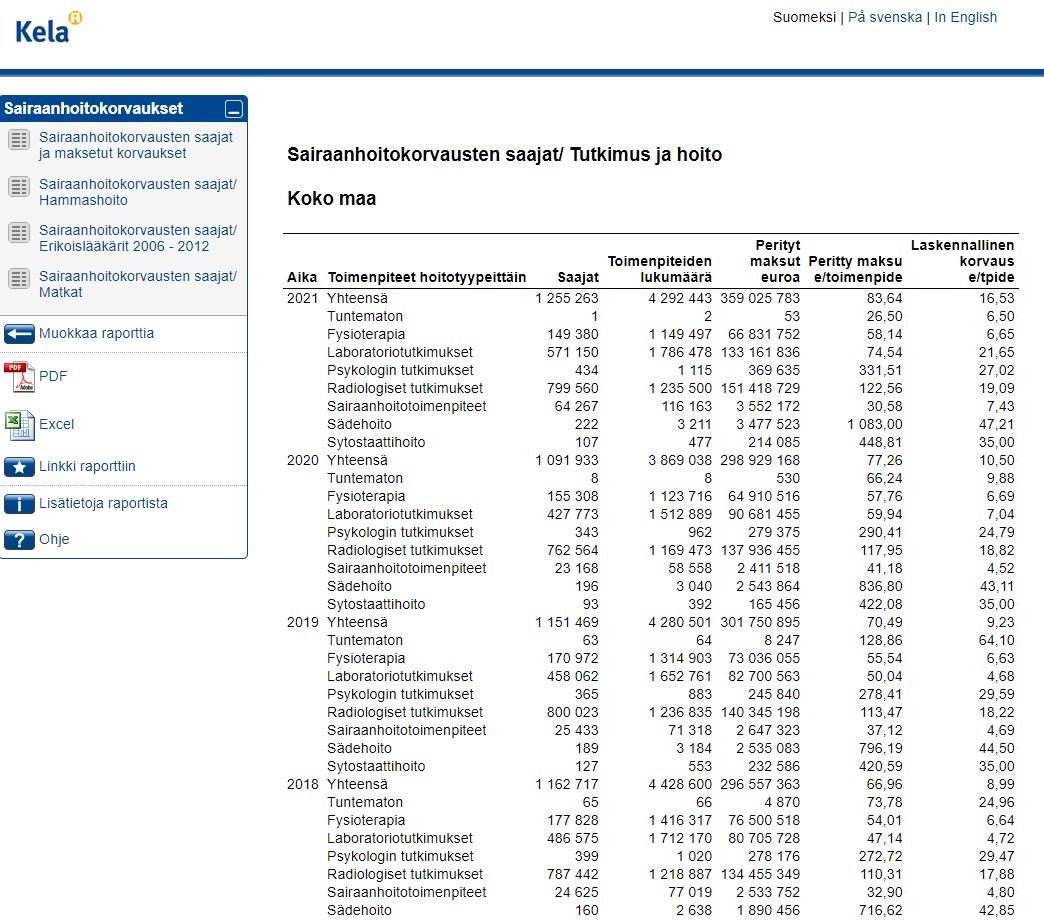Click the question mark Ohje icon

(x=19, y=540)
